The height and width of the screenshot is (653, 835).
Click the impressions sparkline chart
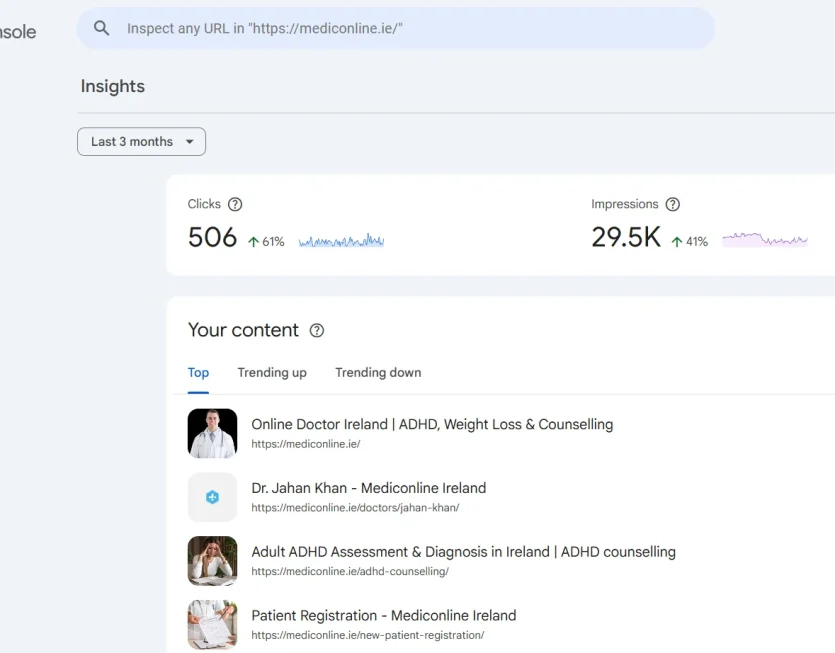(x=765, y=239)
